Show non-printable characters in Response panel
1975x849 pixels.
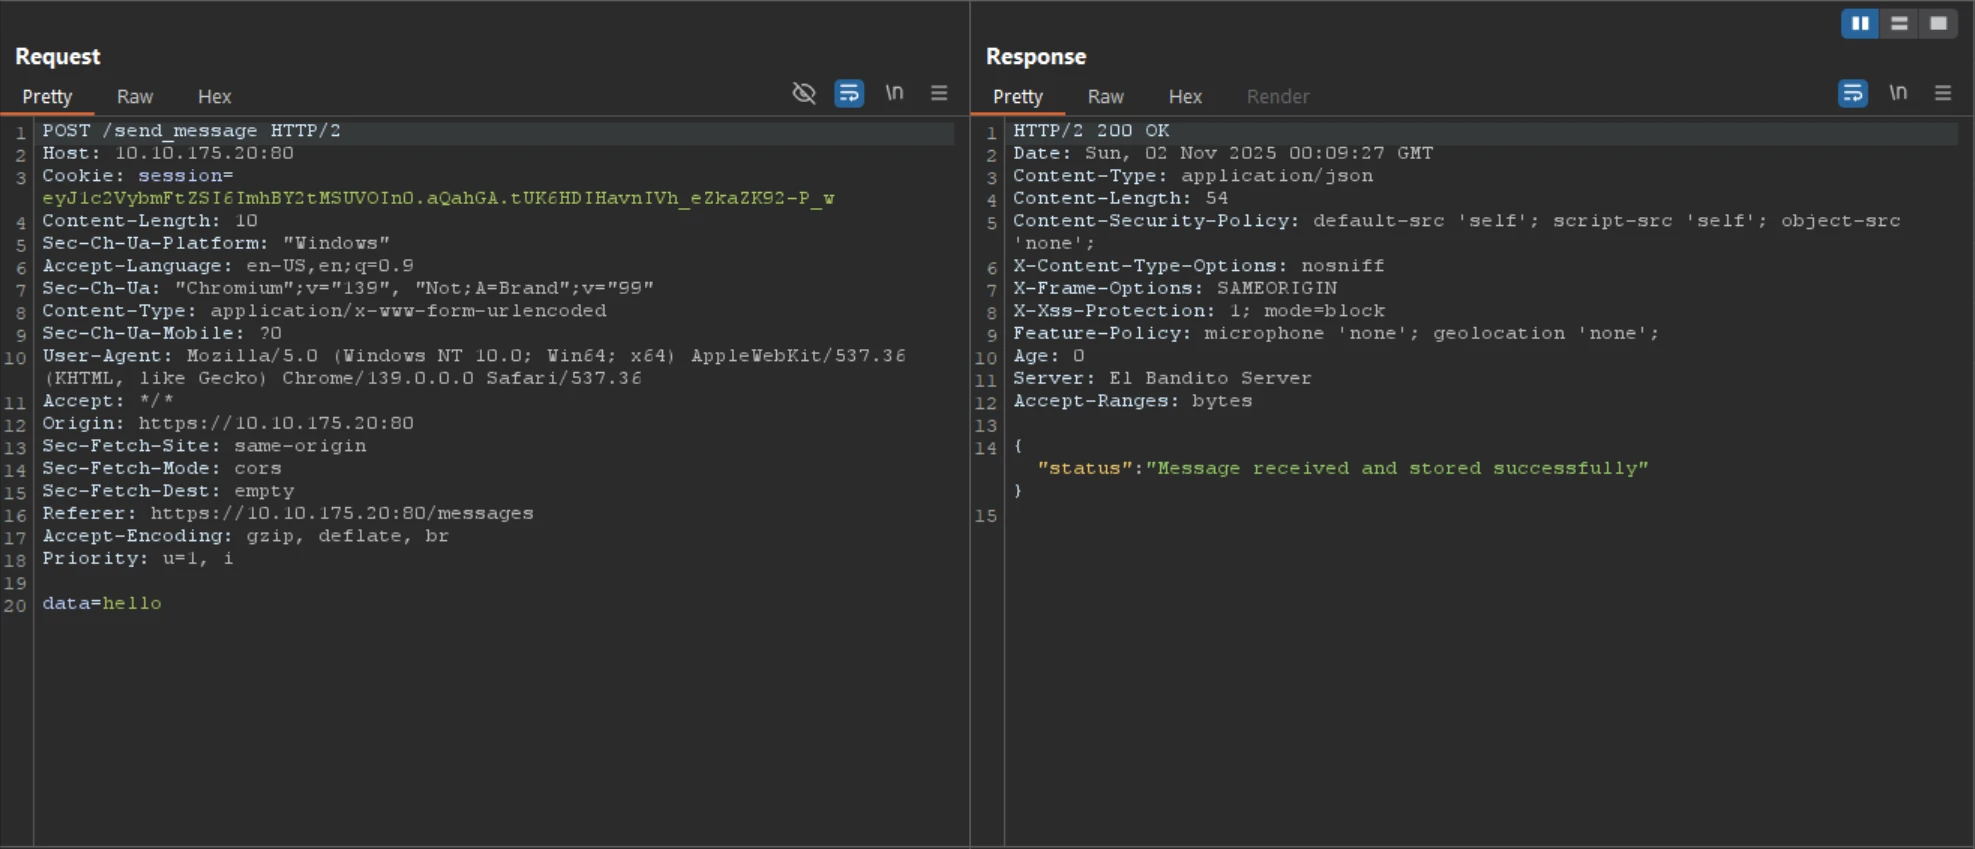pyautogui.click(x=1898, y=93)
